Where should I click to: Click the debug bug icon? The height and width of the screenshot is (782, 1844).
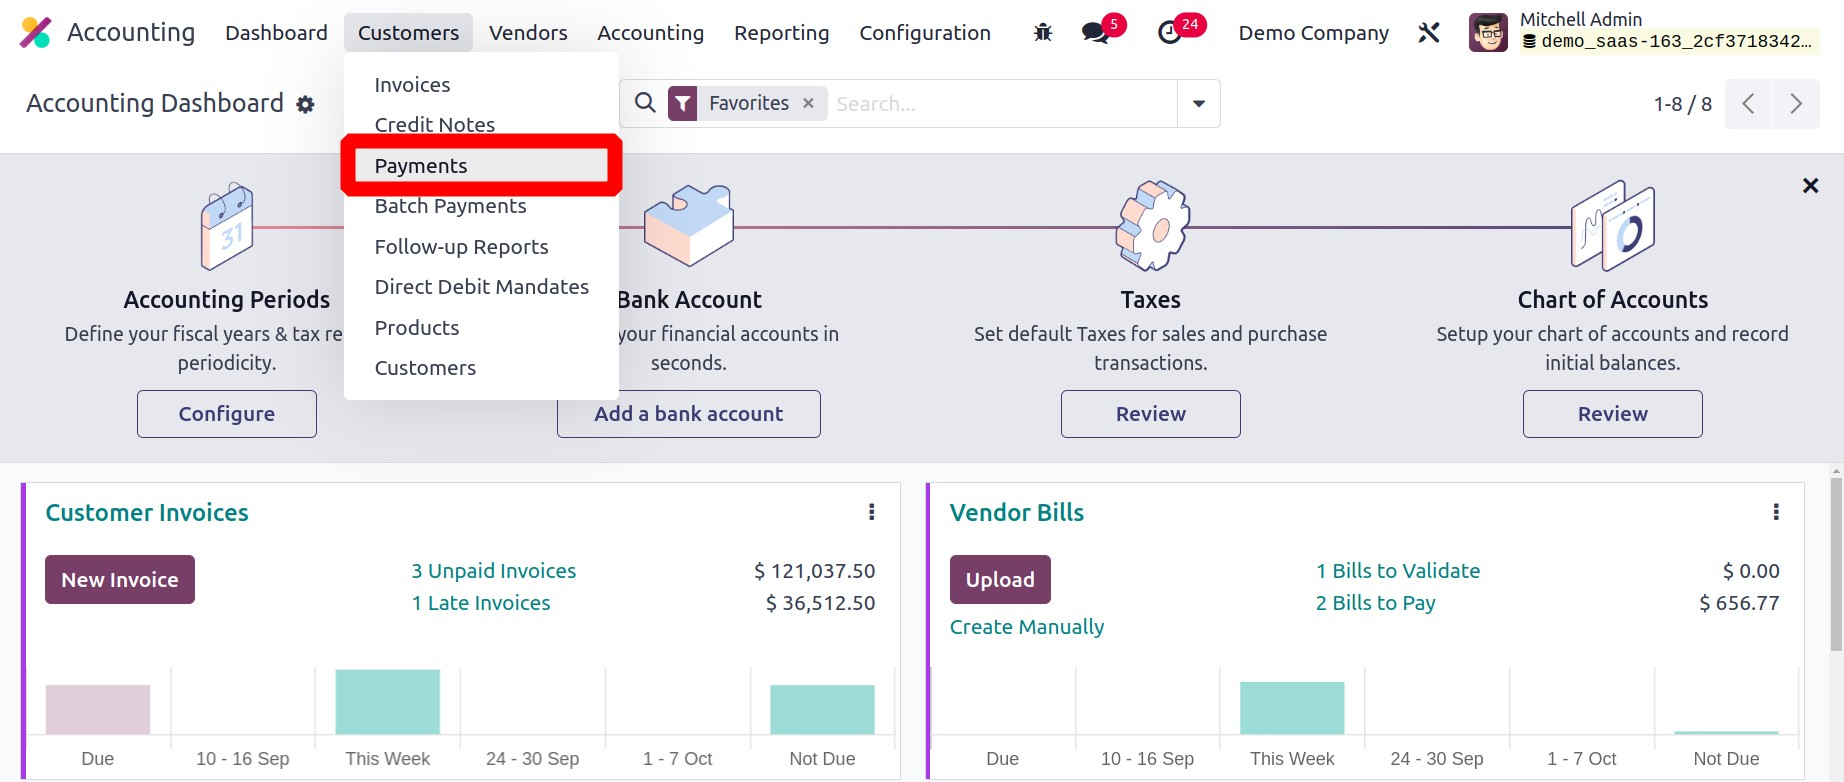[1043, 33]
